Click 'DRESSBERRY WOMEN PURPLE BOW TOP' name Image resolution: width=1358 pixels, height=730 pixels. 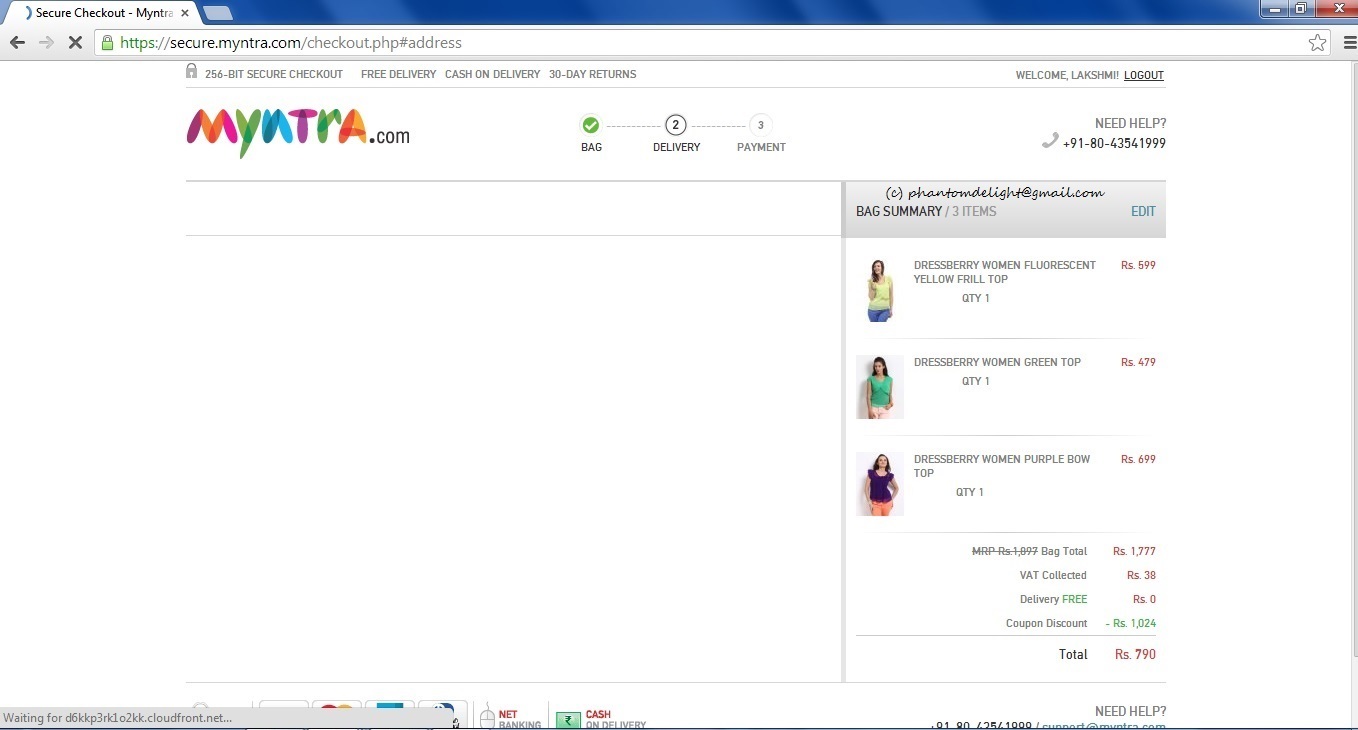click(x=1002, y=466)
